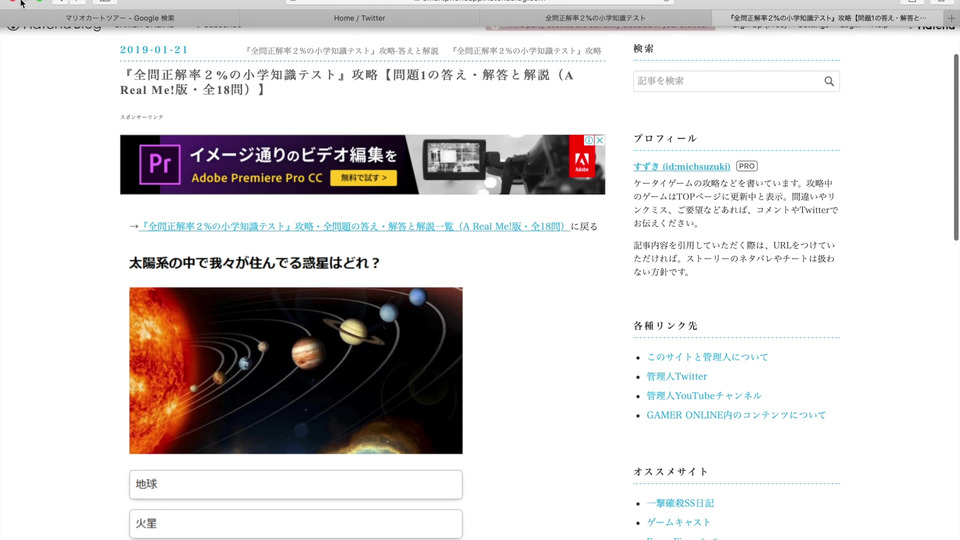Open the article title 『全問正解率2%の小学知識テスト』攻略【問題1の答え

tap(347, 82)
